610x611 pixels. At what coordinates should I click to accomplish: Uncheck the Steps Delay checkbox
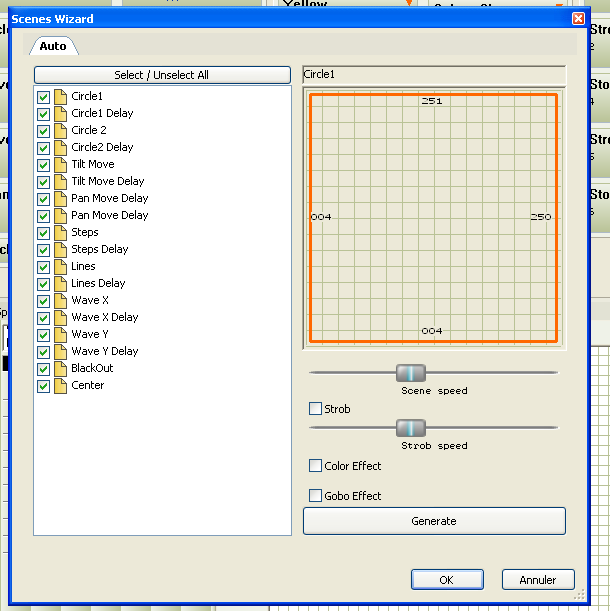point(44,250)
